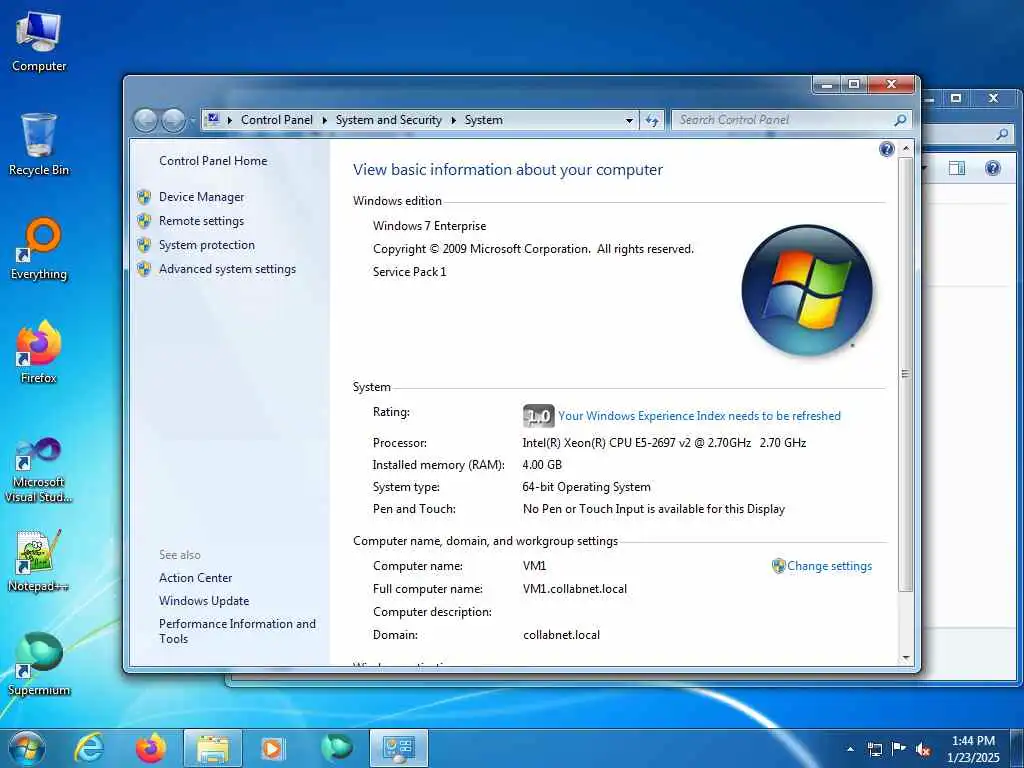The height and width of the screenshot is (768, 1024).
Task: Click the Windows 7 Enterprise text
Action: [x=429, y=226]
